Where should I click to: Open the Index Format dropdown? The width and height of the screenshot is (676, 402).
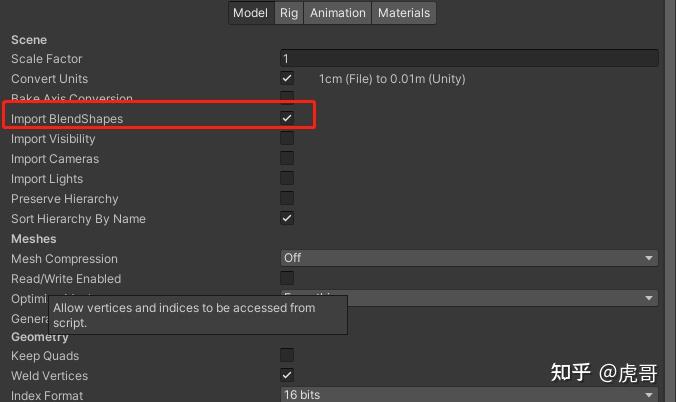pos(468,395)
